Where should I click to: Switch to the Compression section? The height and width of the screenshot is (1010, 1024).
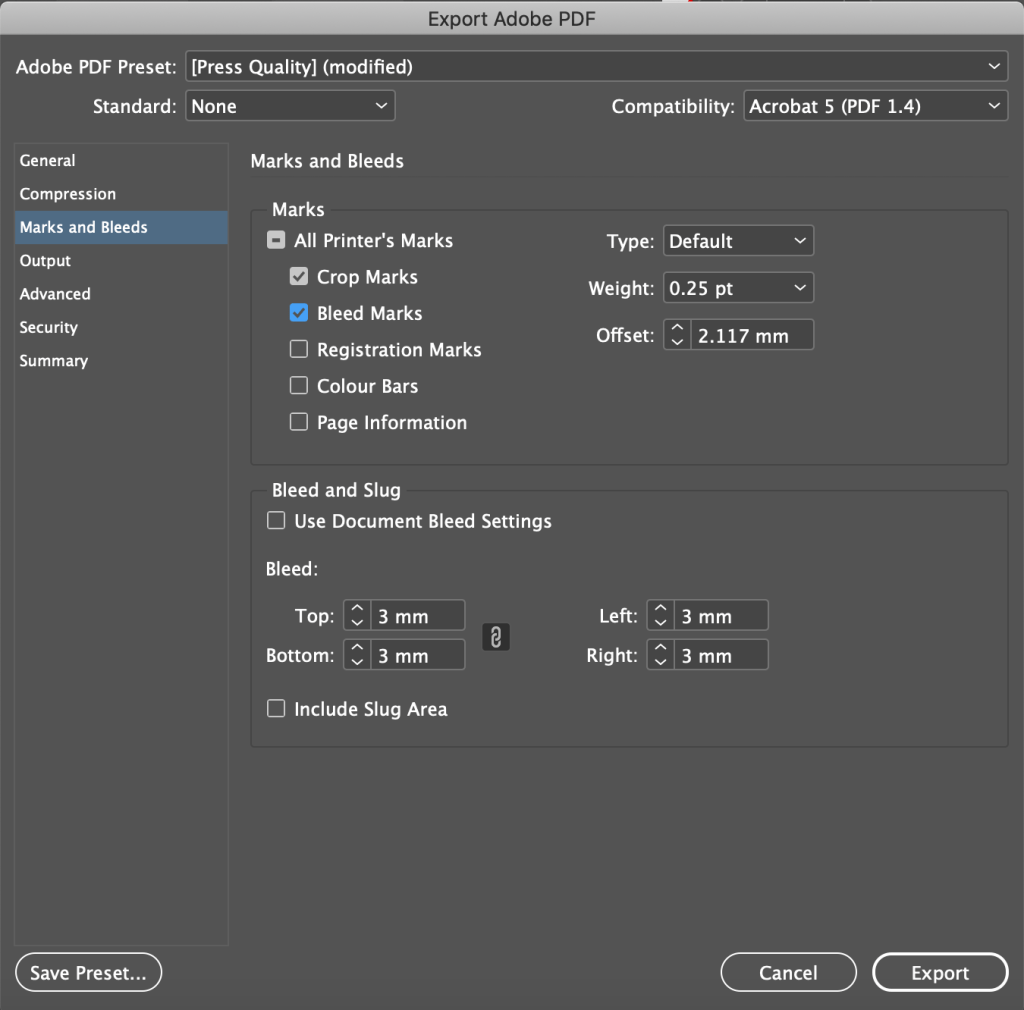pos(68,194)
